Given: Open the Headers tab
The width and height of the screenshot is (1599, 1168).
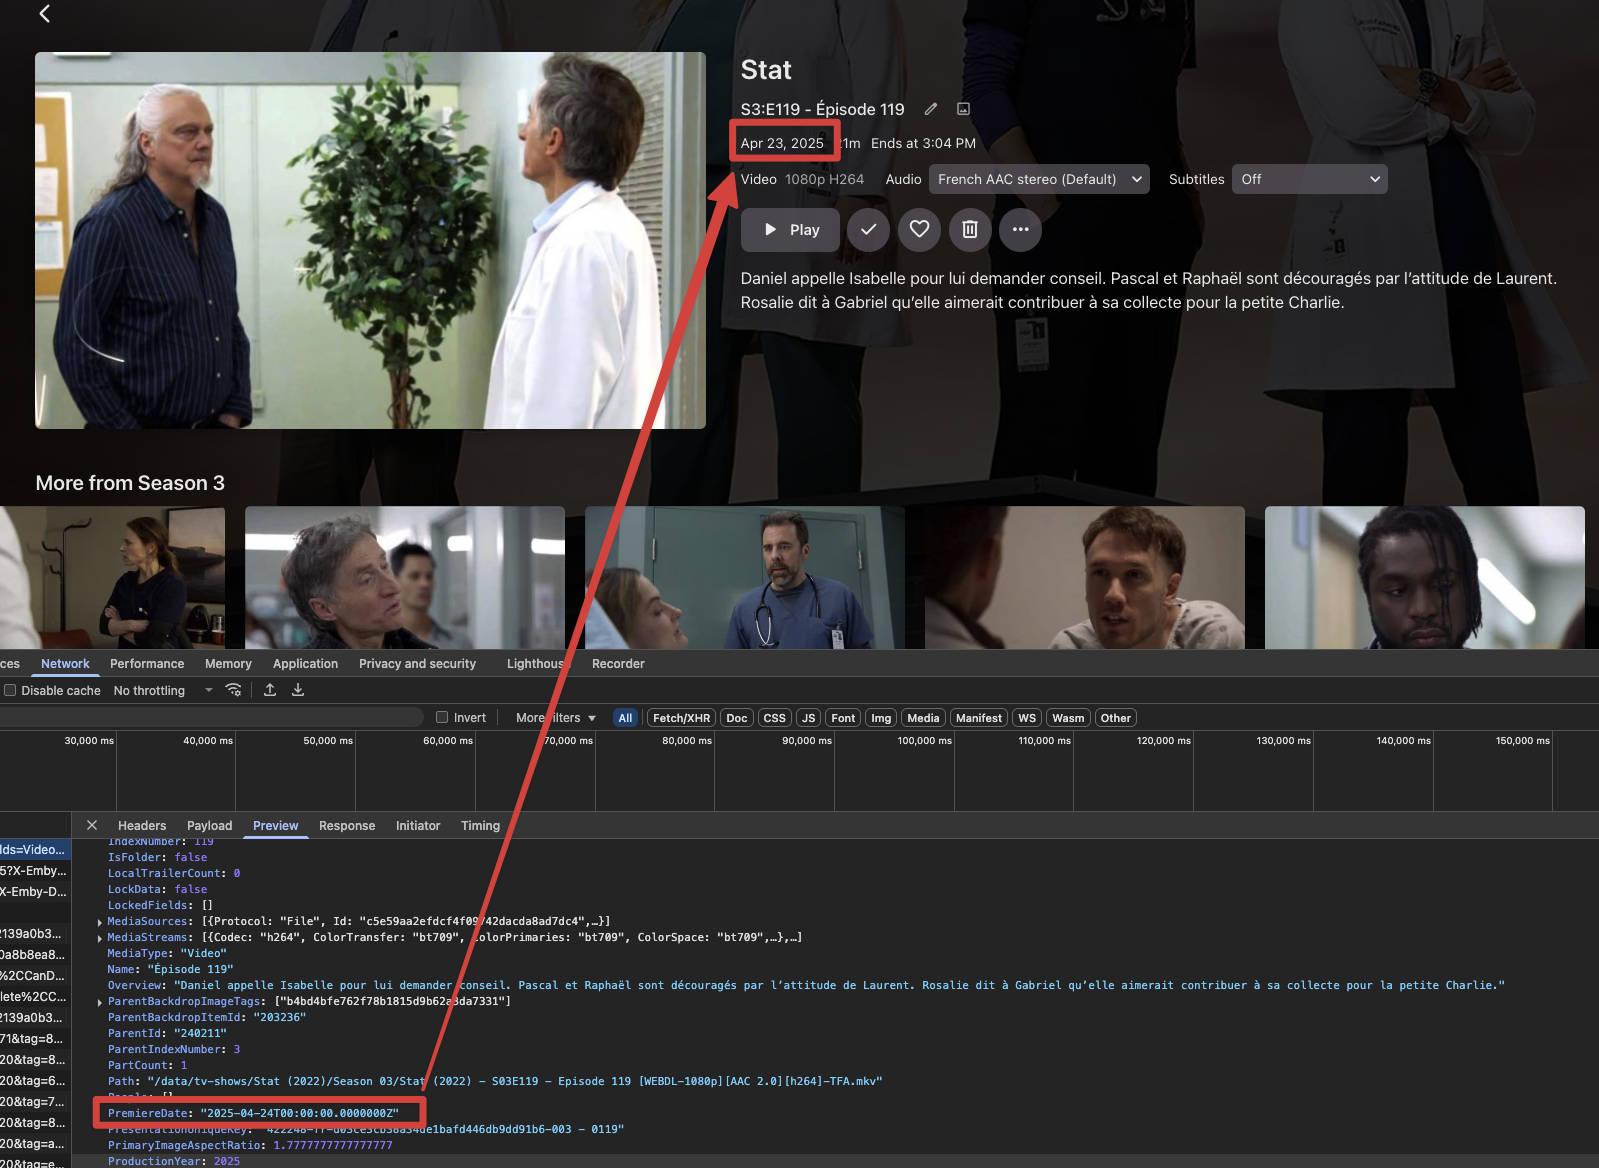Looking at the screenshot, I should click(x=142, y=825).
